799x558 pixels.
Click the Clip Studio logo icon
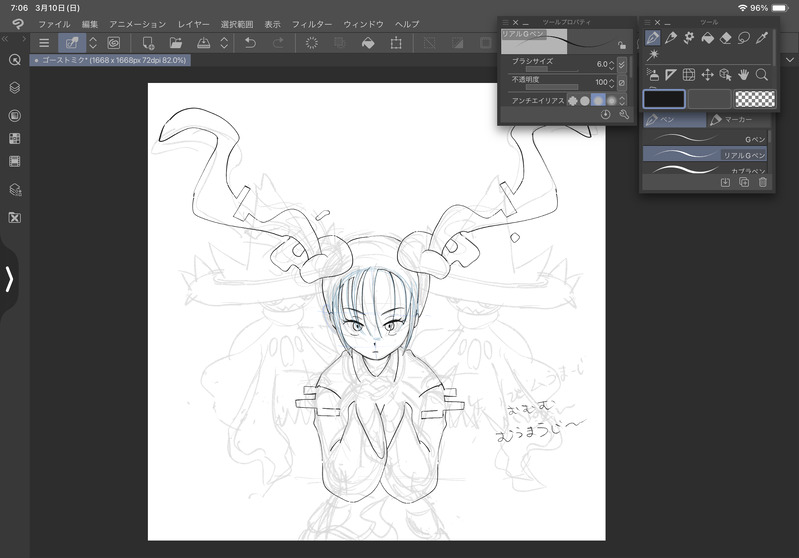[x=18, y=24]
